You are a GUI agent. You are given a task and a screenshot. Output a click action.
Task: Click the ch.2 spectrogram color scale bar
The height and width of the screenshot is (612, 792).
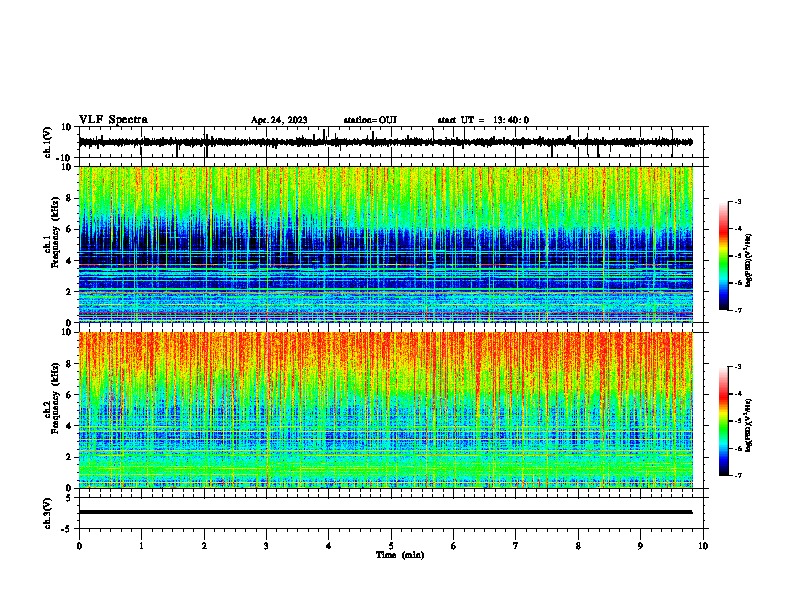click(723, 421)
